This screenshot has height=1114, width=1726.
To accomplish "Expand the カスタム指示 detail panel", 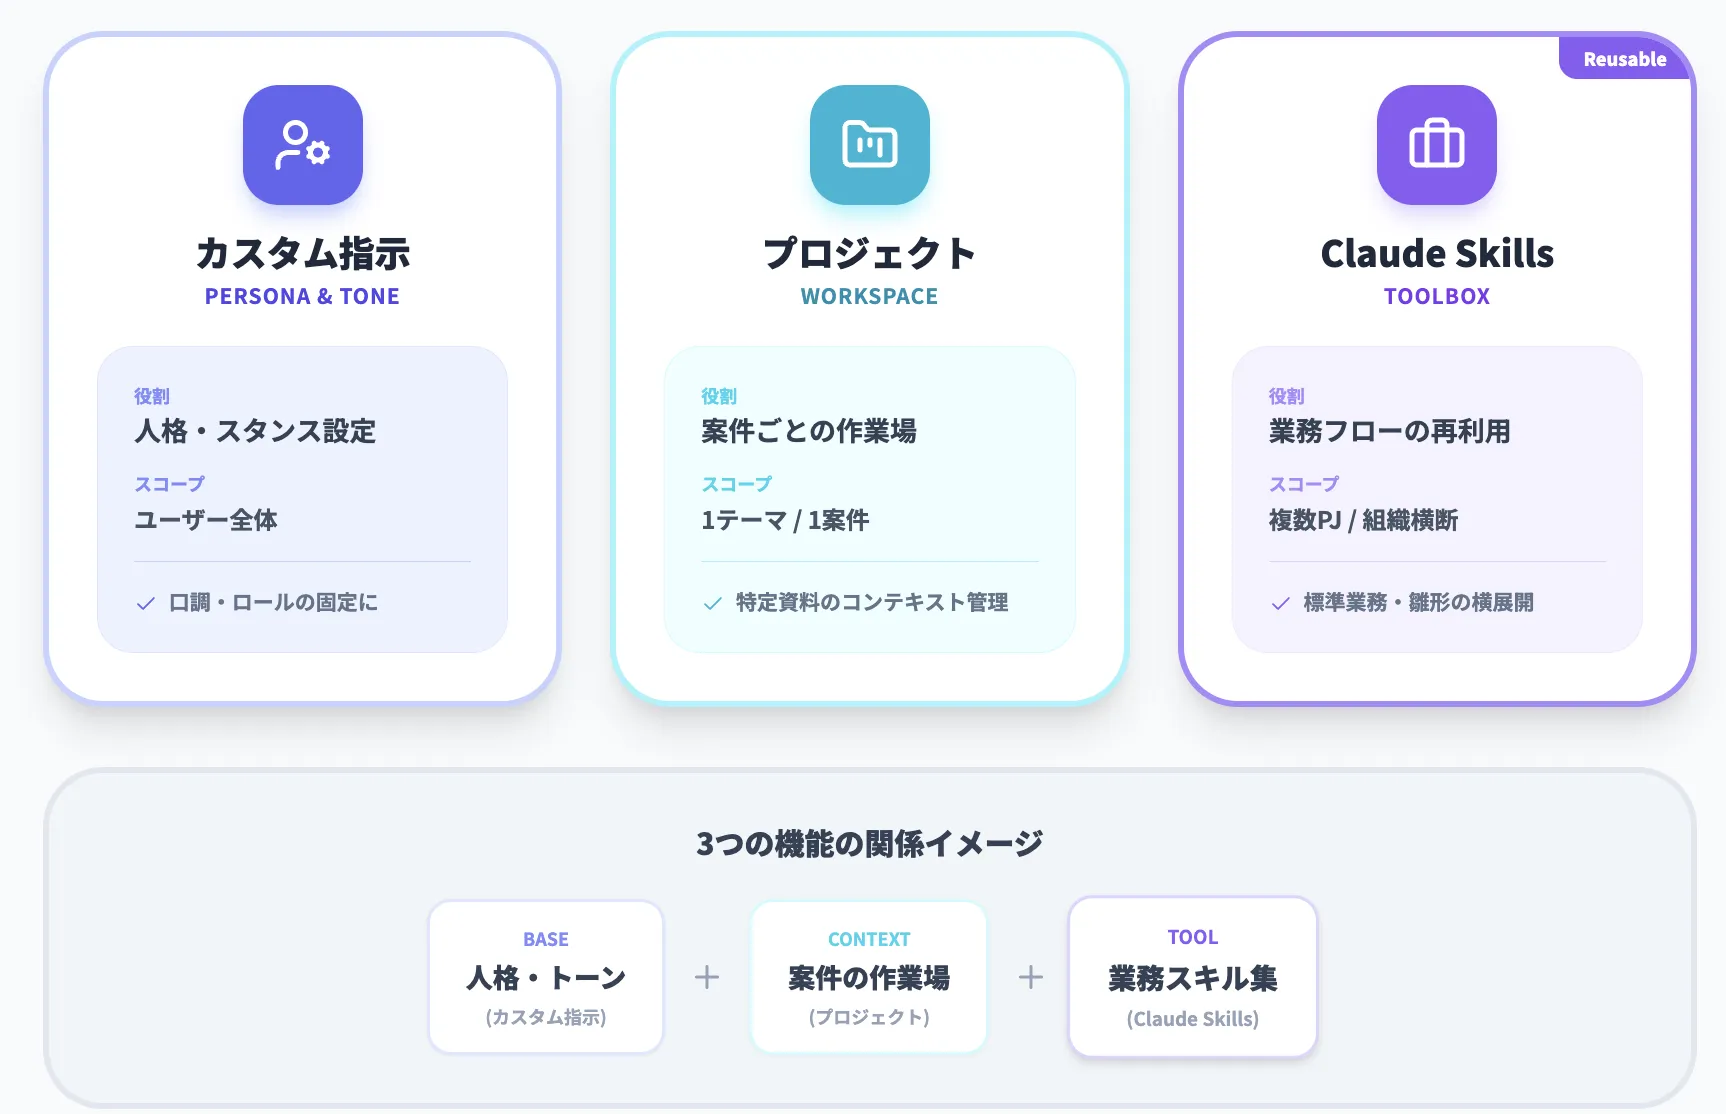I will tap(302, 498).
